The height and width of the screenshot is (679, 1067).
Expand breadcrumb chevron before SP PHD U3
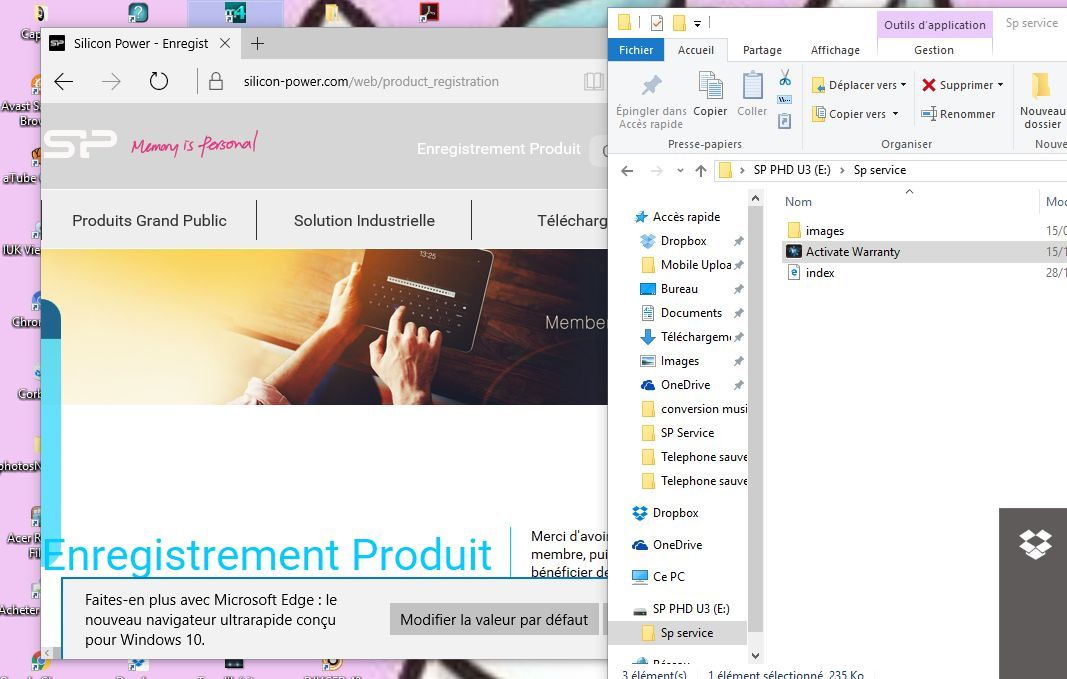point(742,170)
